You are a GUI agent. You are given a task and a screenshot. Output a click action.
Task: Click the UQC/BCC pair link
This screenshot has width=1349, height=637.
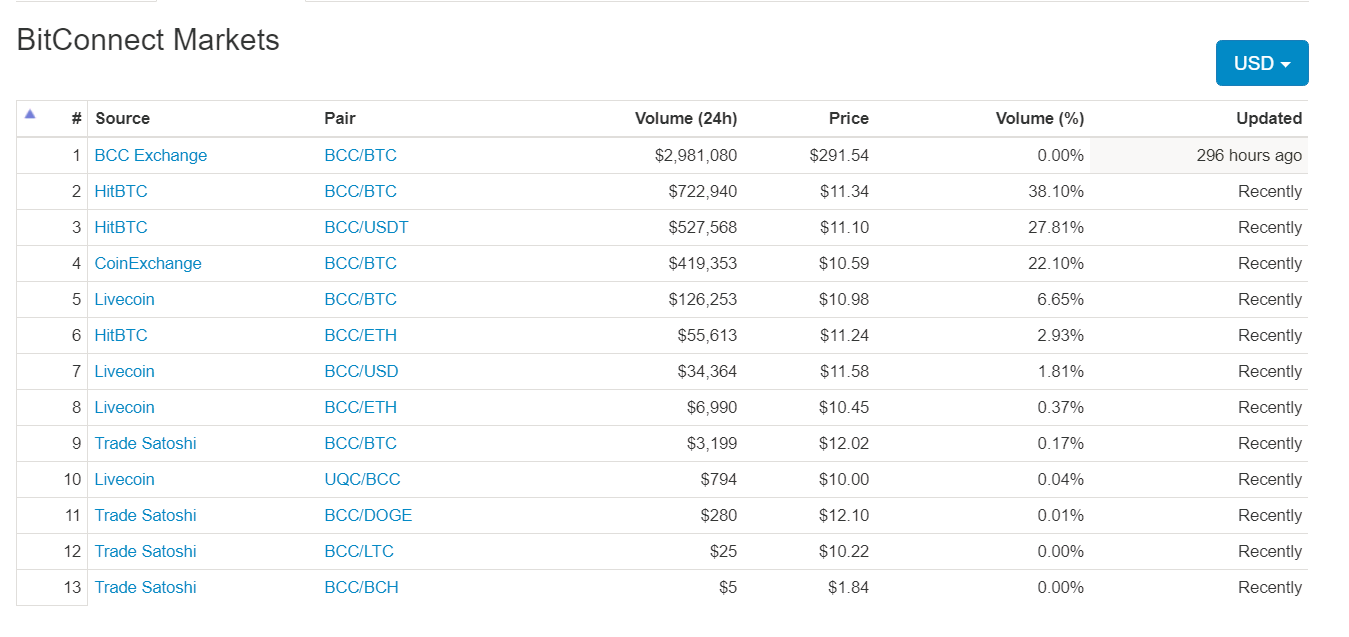pos(362,479)
